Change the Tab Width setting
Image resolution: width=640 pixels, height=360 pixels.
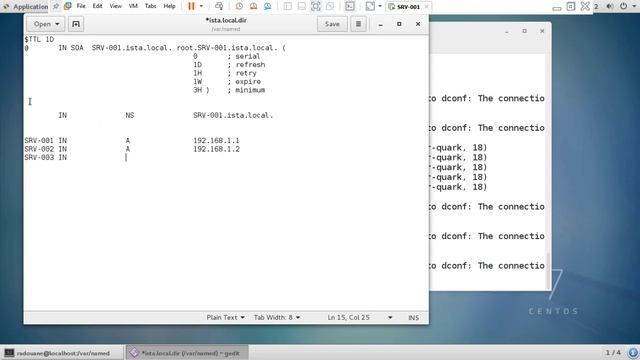[277, 317]
